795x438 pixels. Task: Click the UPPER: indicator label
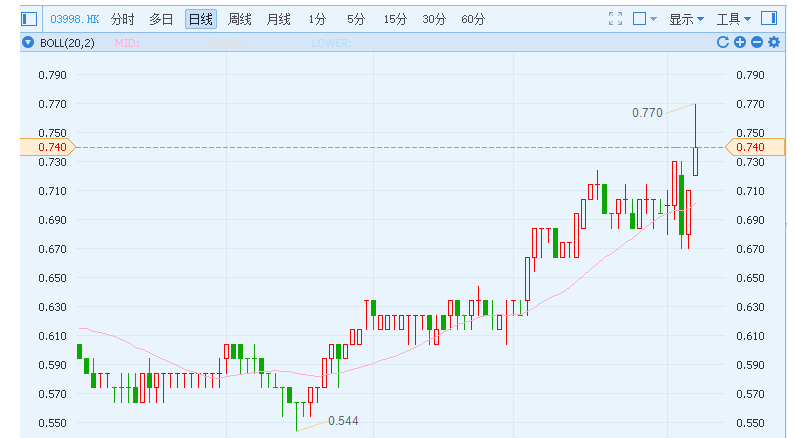[x=225, y=43]
